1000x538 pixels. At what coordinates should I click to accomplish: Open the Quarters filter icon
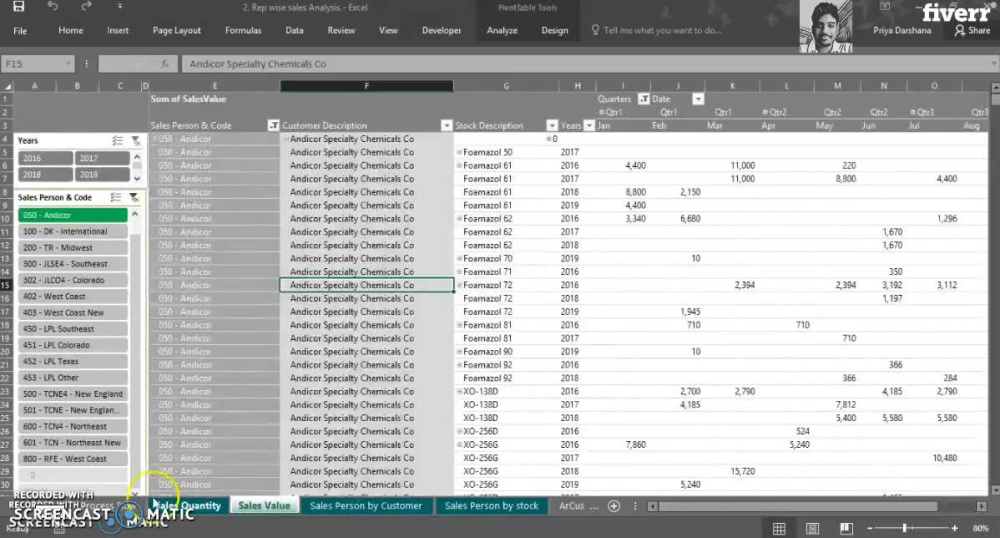(643, 99)
